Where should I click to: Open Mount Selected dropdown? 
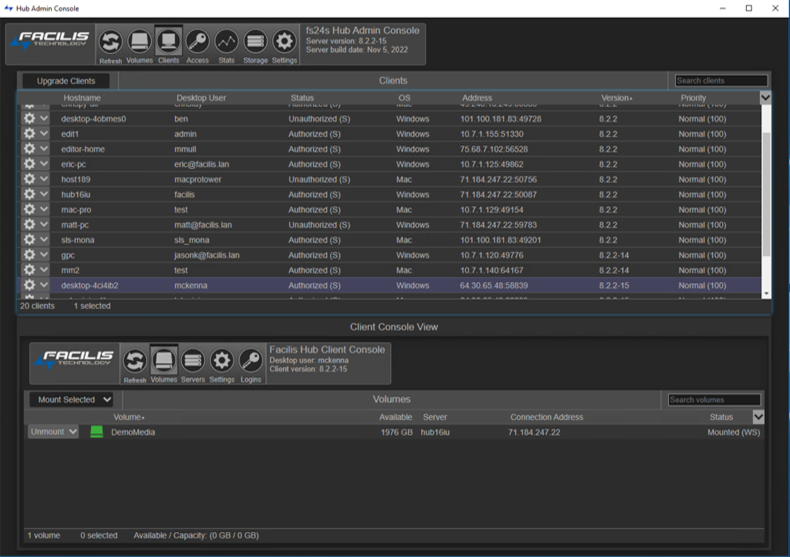[71, 399]
